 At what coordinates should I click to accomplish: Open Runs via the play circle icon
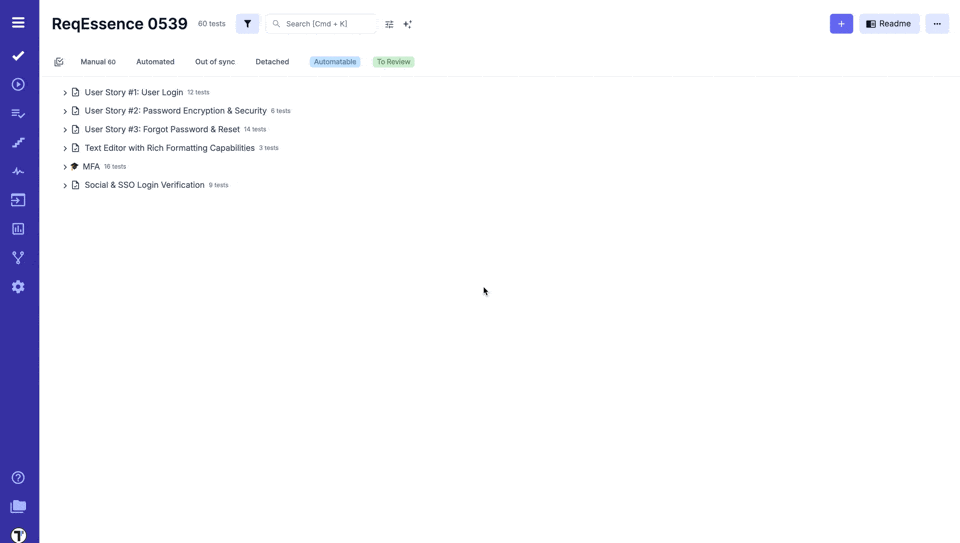pos(18,85)
